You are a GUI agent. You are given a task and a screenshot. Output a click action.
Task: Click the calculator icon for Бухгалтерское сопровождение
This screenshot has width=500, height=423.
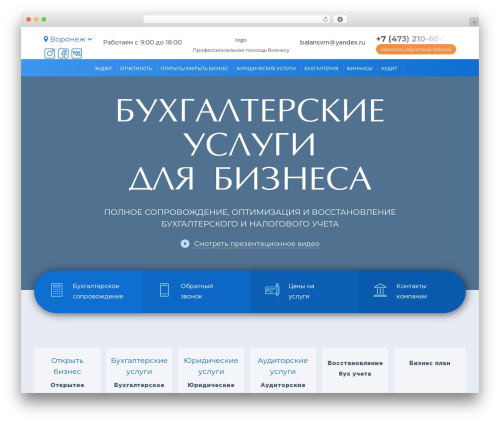tap(57, 290)
